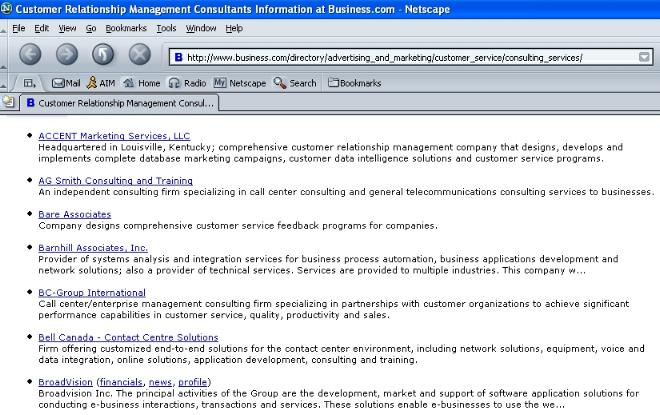Click the Stop loading button
Screen dimensions: 660x415
[140, 54]
